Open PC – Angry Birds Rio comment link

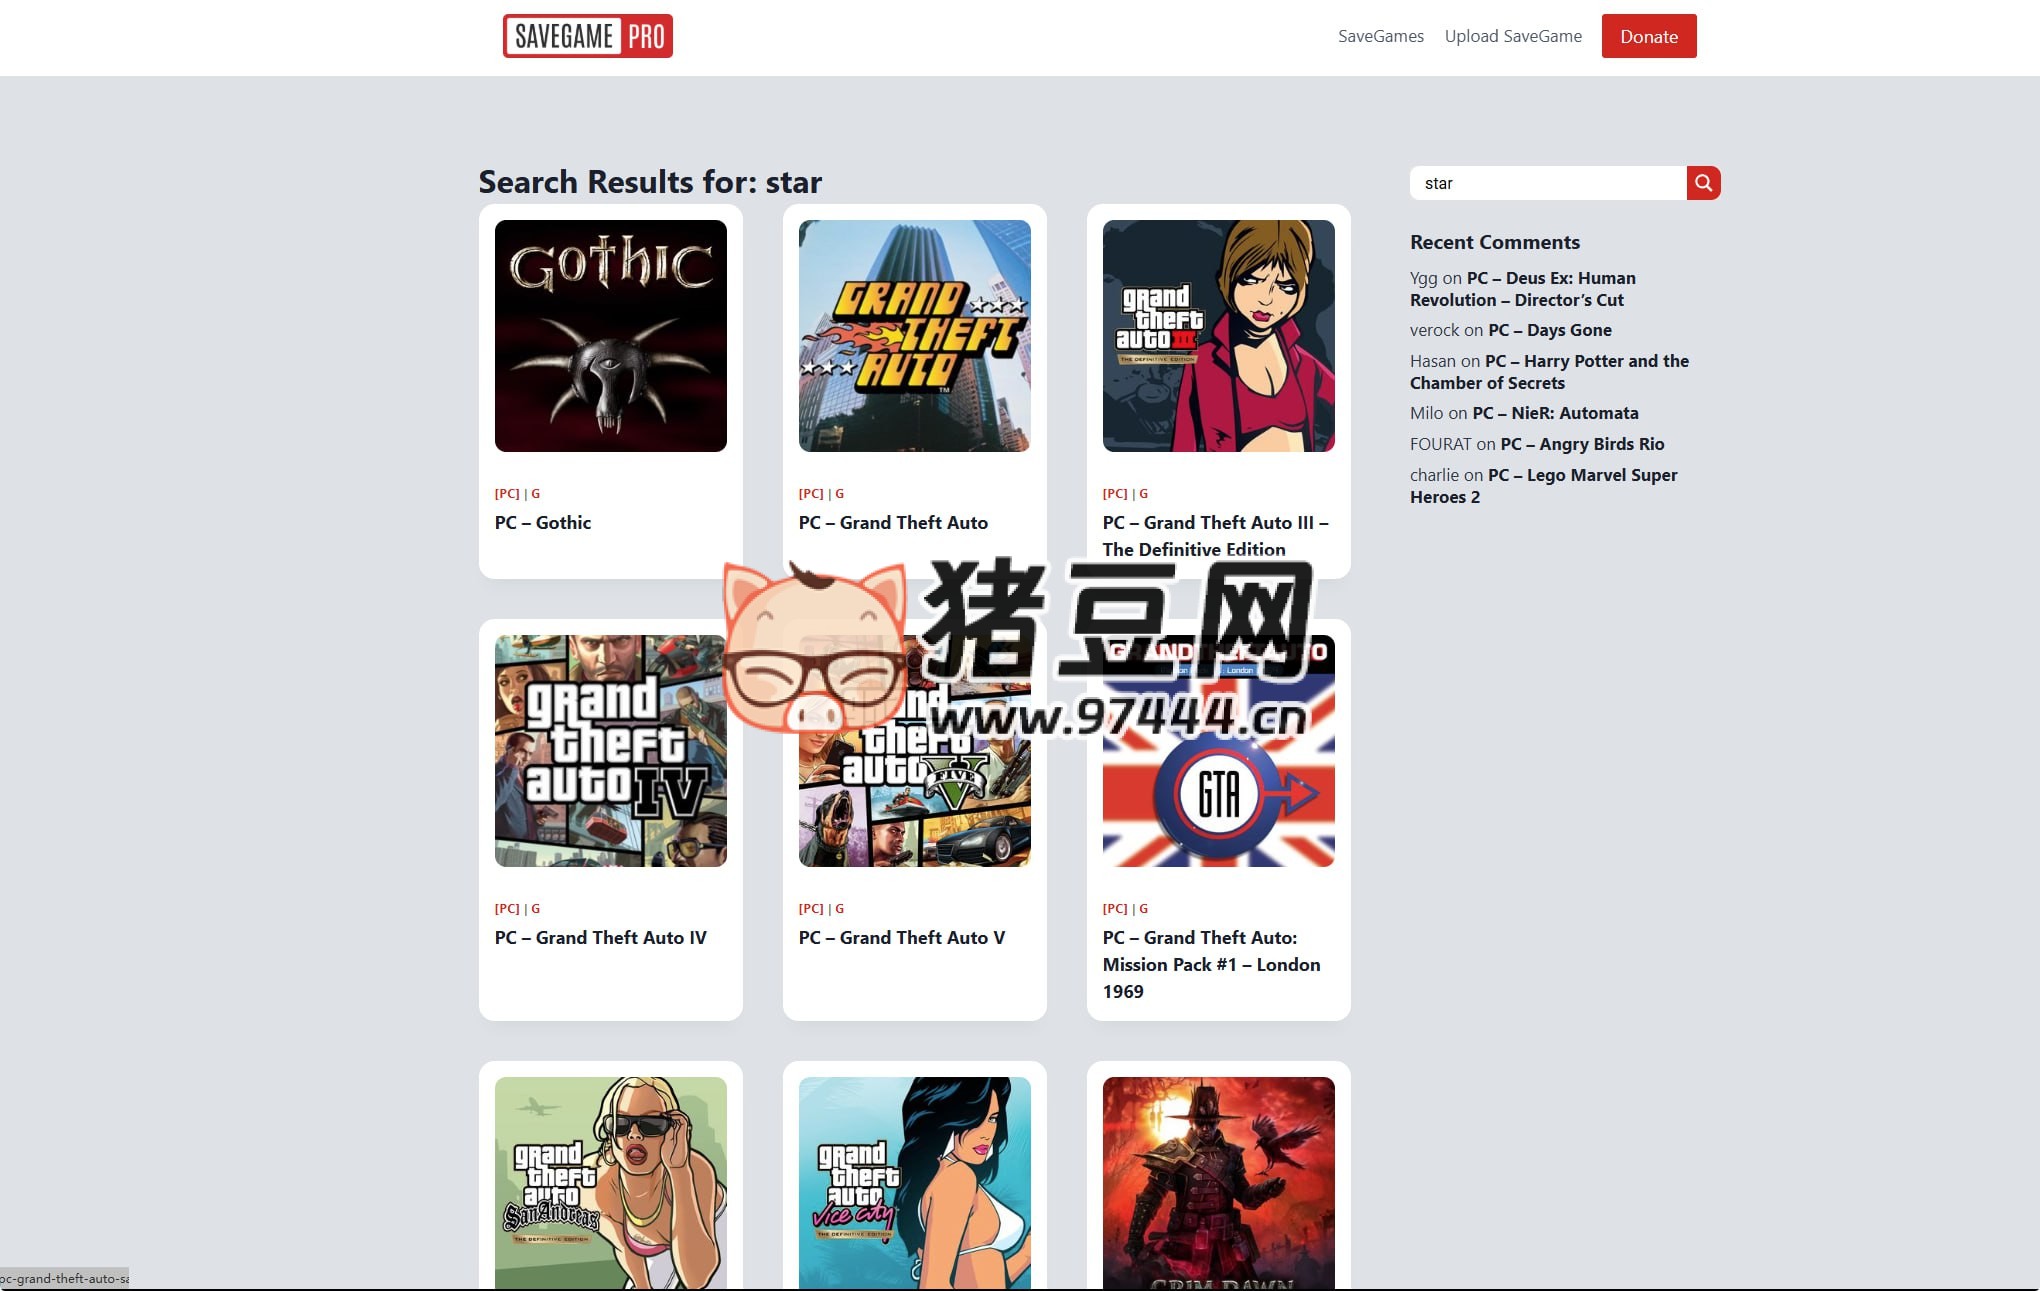1583,444
